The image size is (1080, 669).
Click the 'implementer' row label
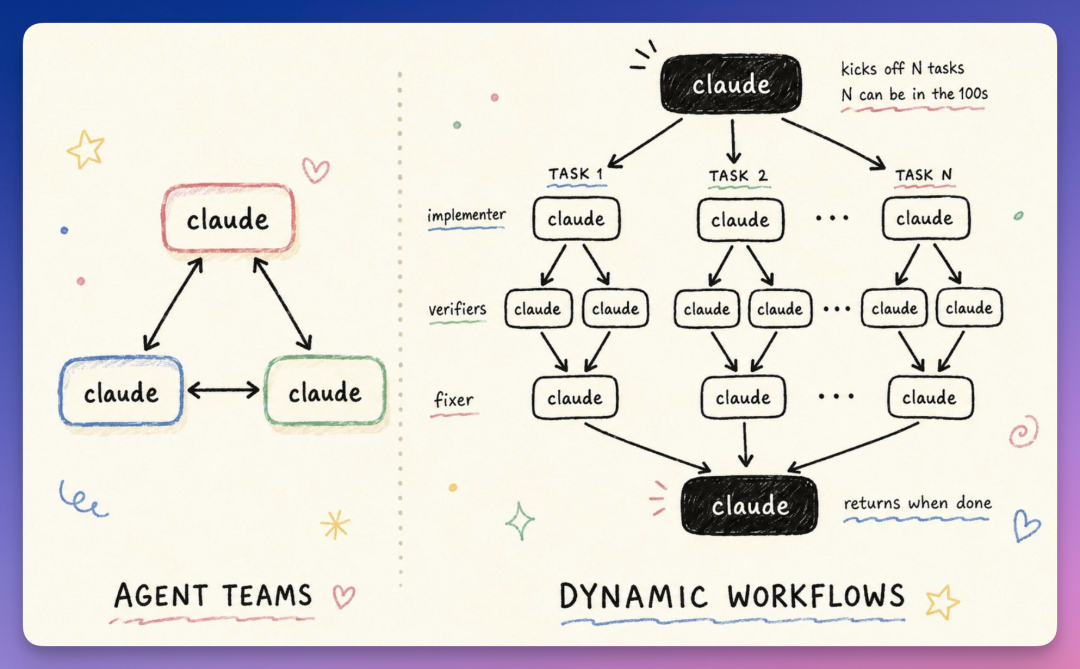(x=466, y=216)
